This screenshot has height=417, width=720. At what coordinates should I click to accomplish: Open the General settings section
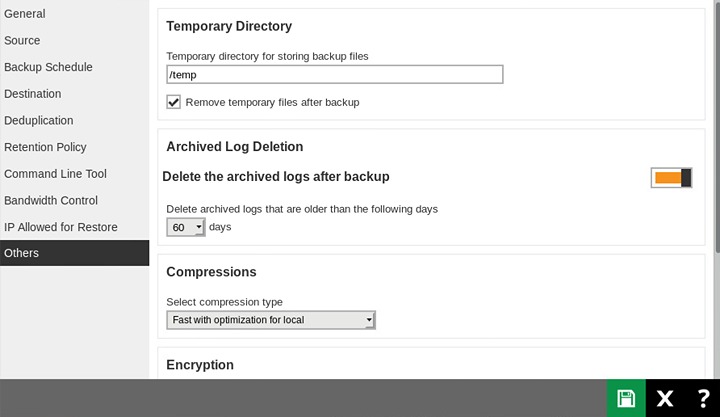coord(25,14)
